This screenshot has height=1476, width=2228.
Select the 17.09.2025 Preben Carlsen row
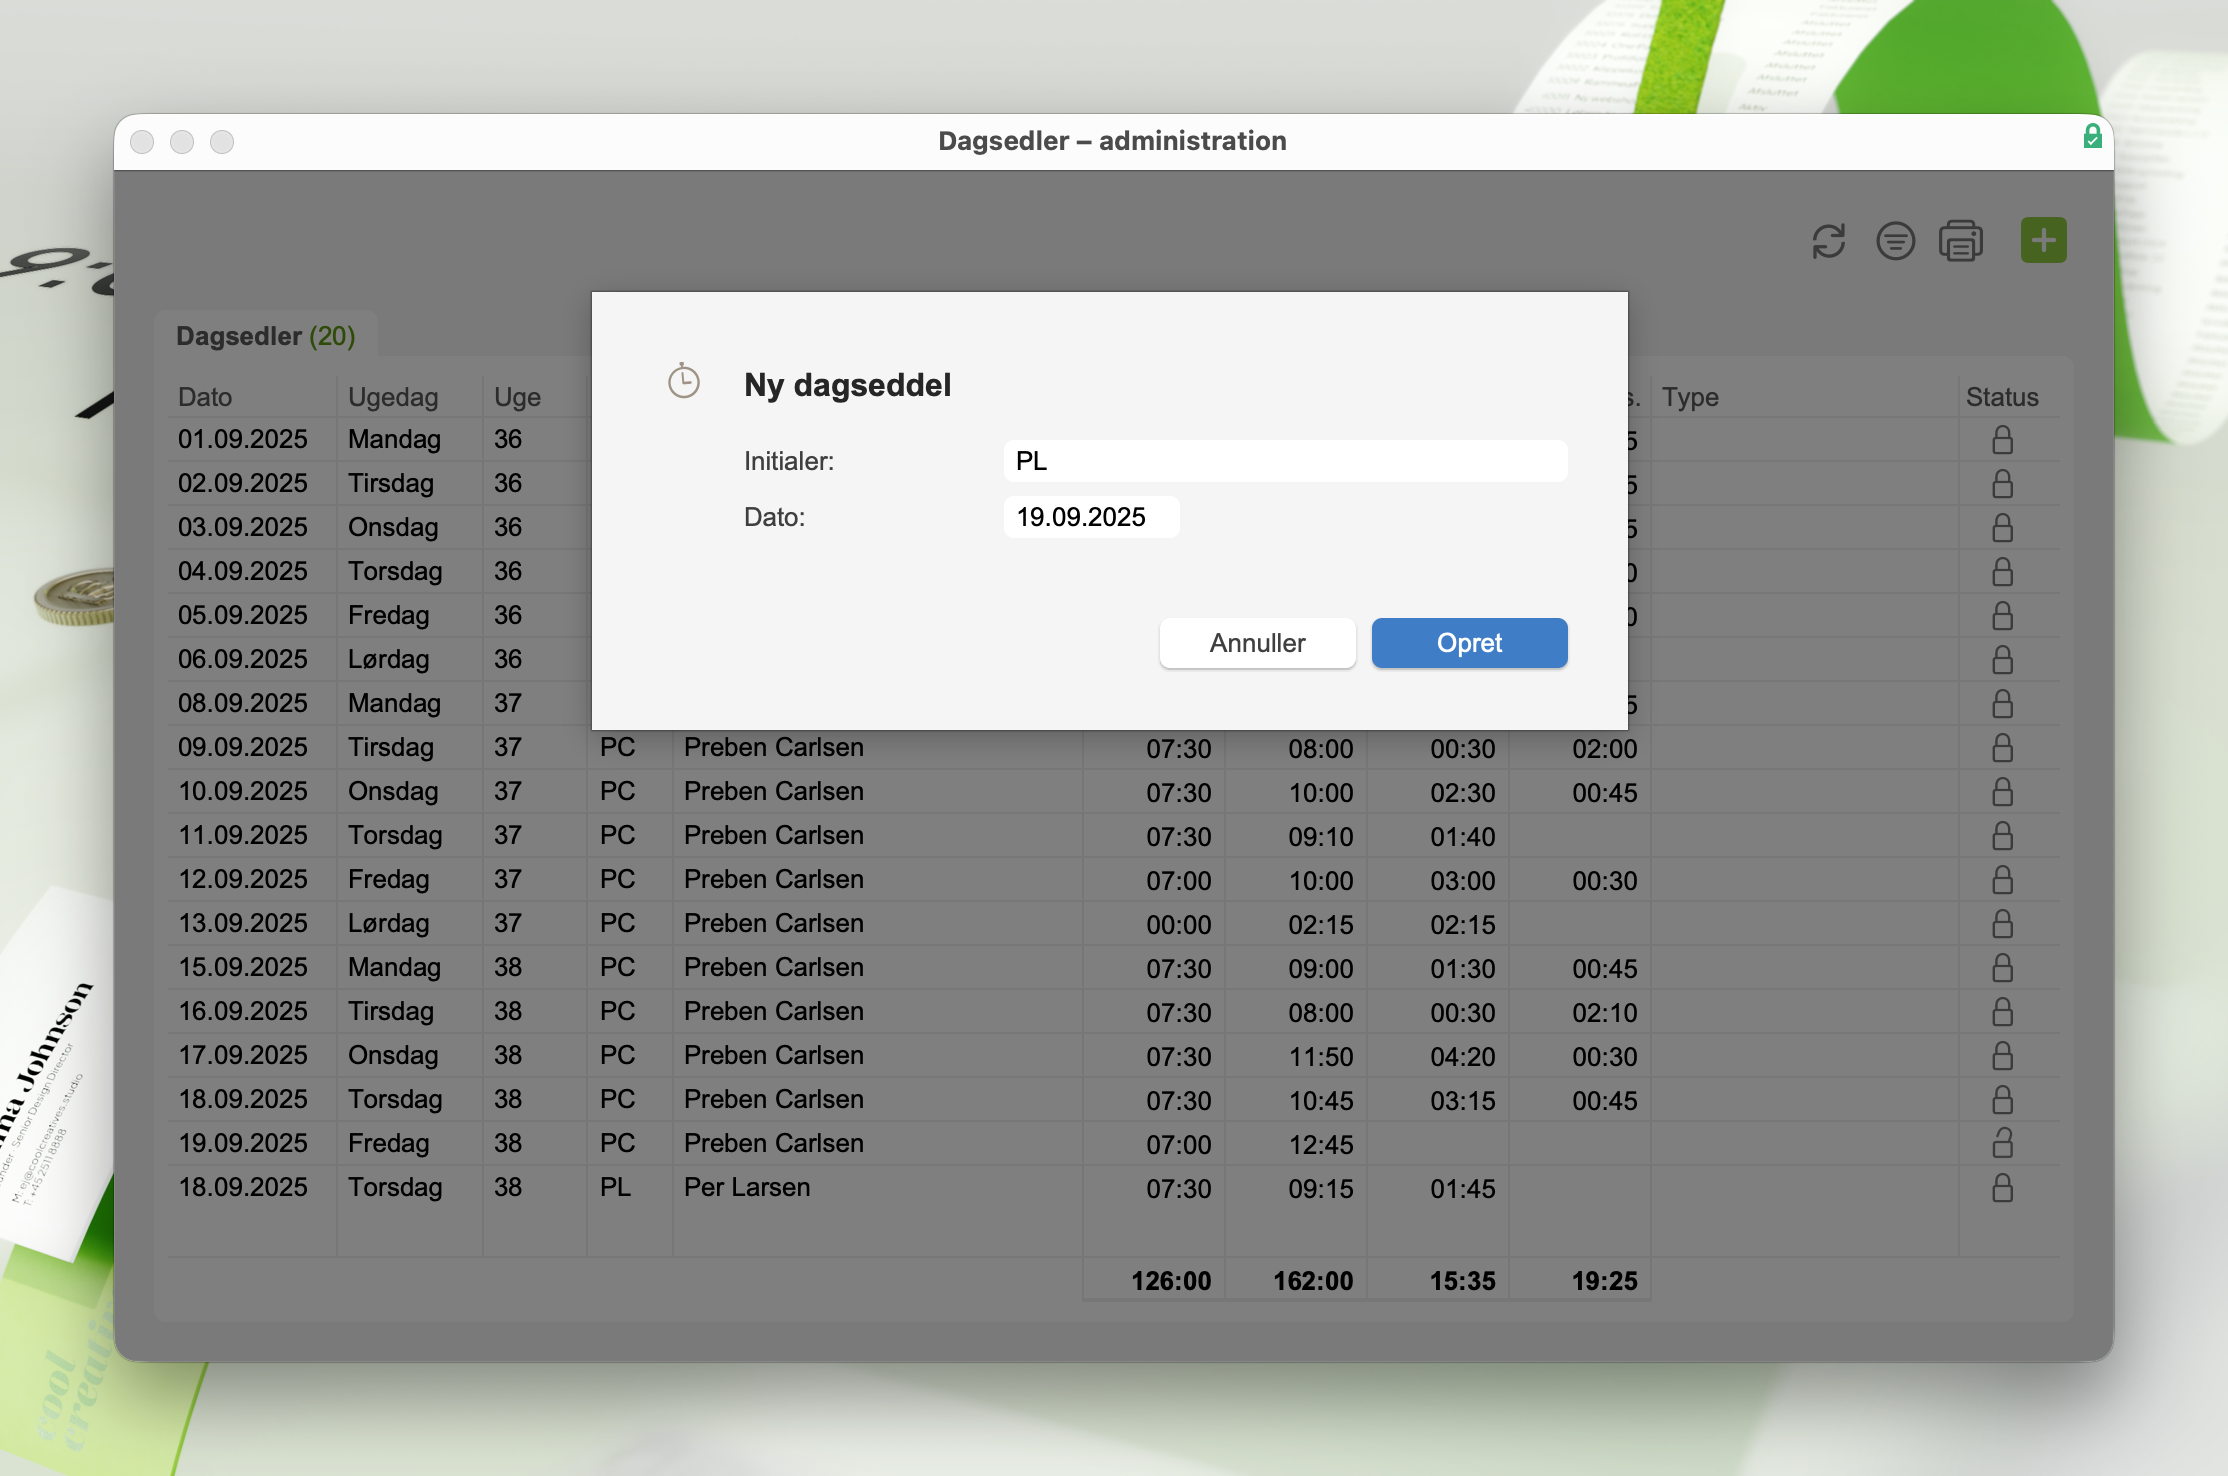[773, 1055]
